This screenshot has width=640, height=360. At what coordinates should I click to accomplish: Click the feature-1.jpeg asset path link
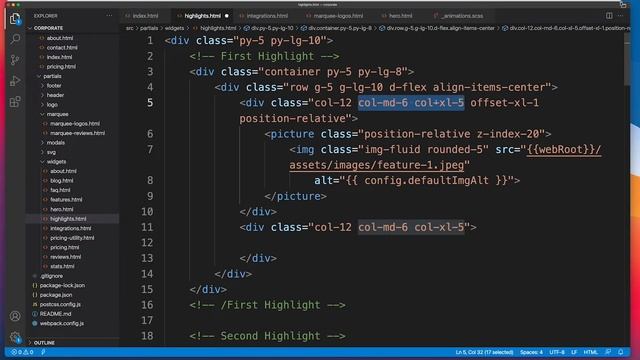click(x=377, y=165)
